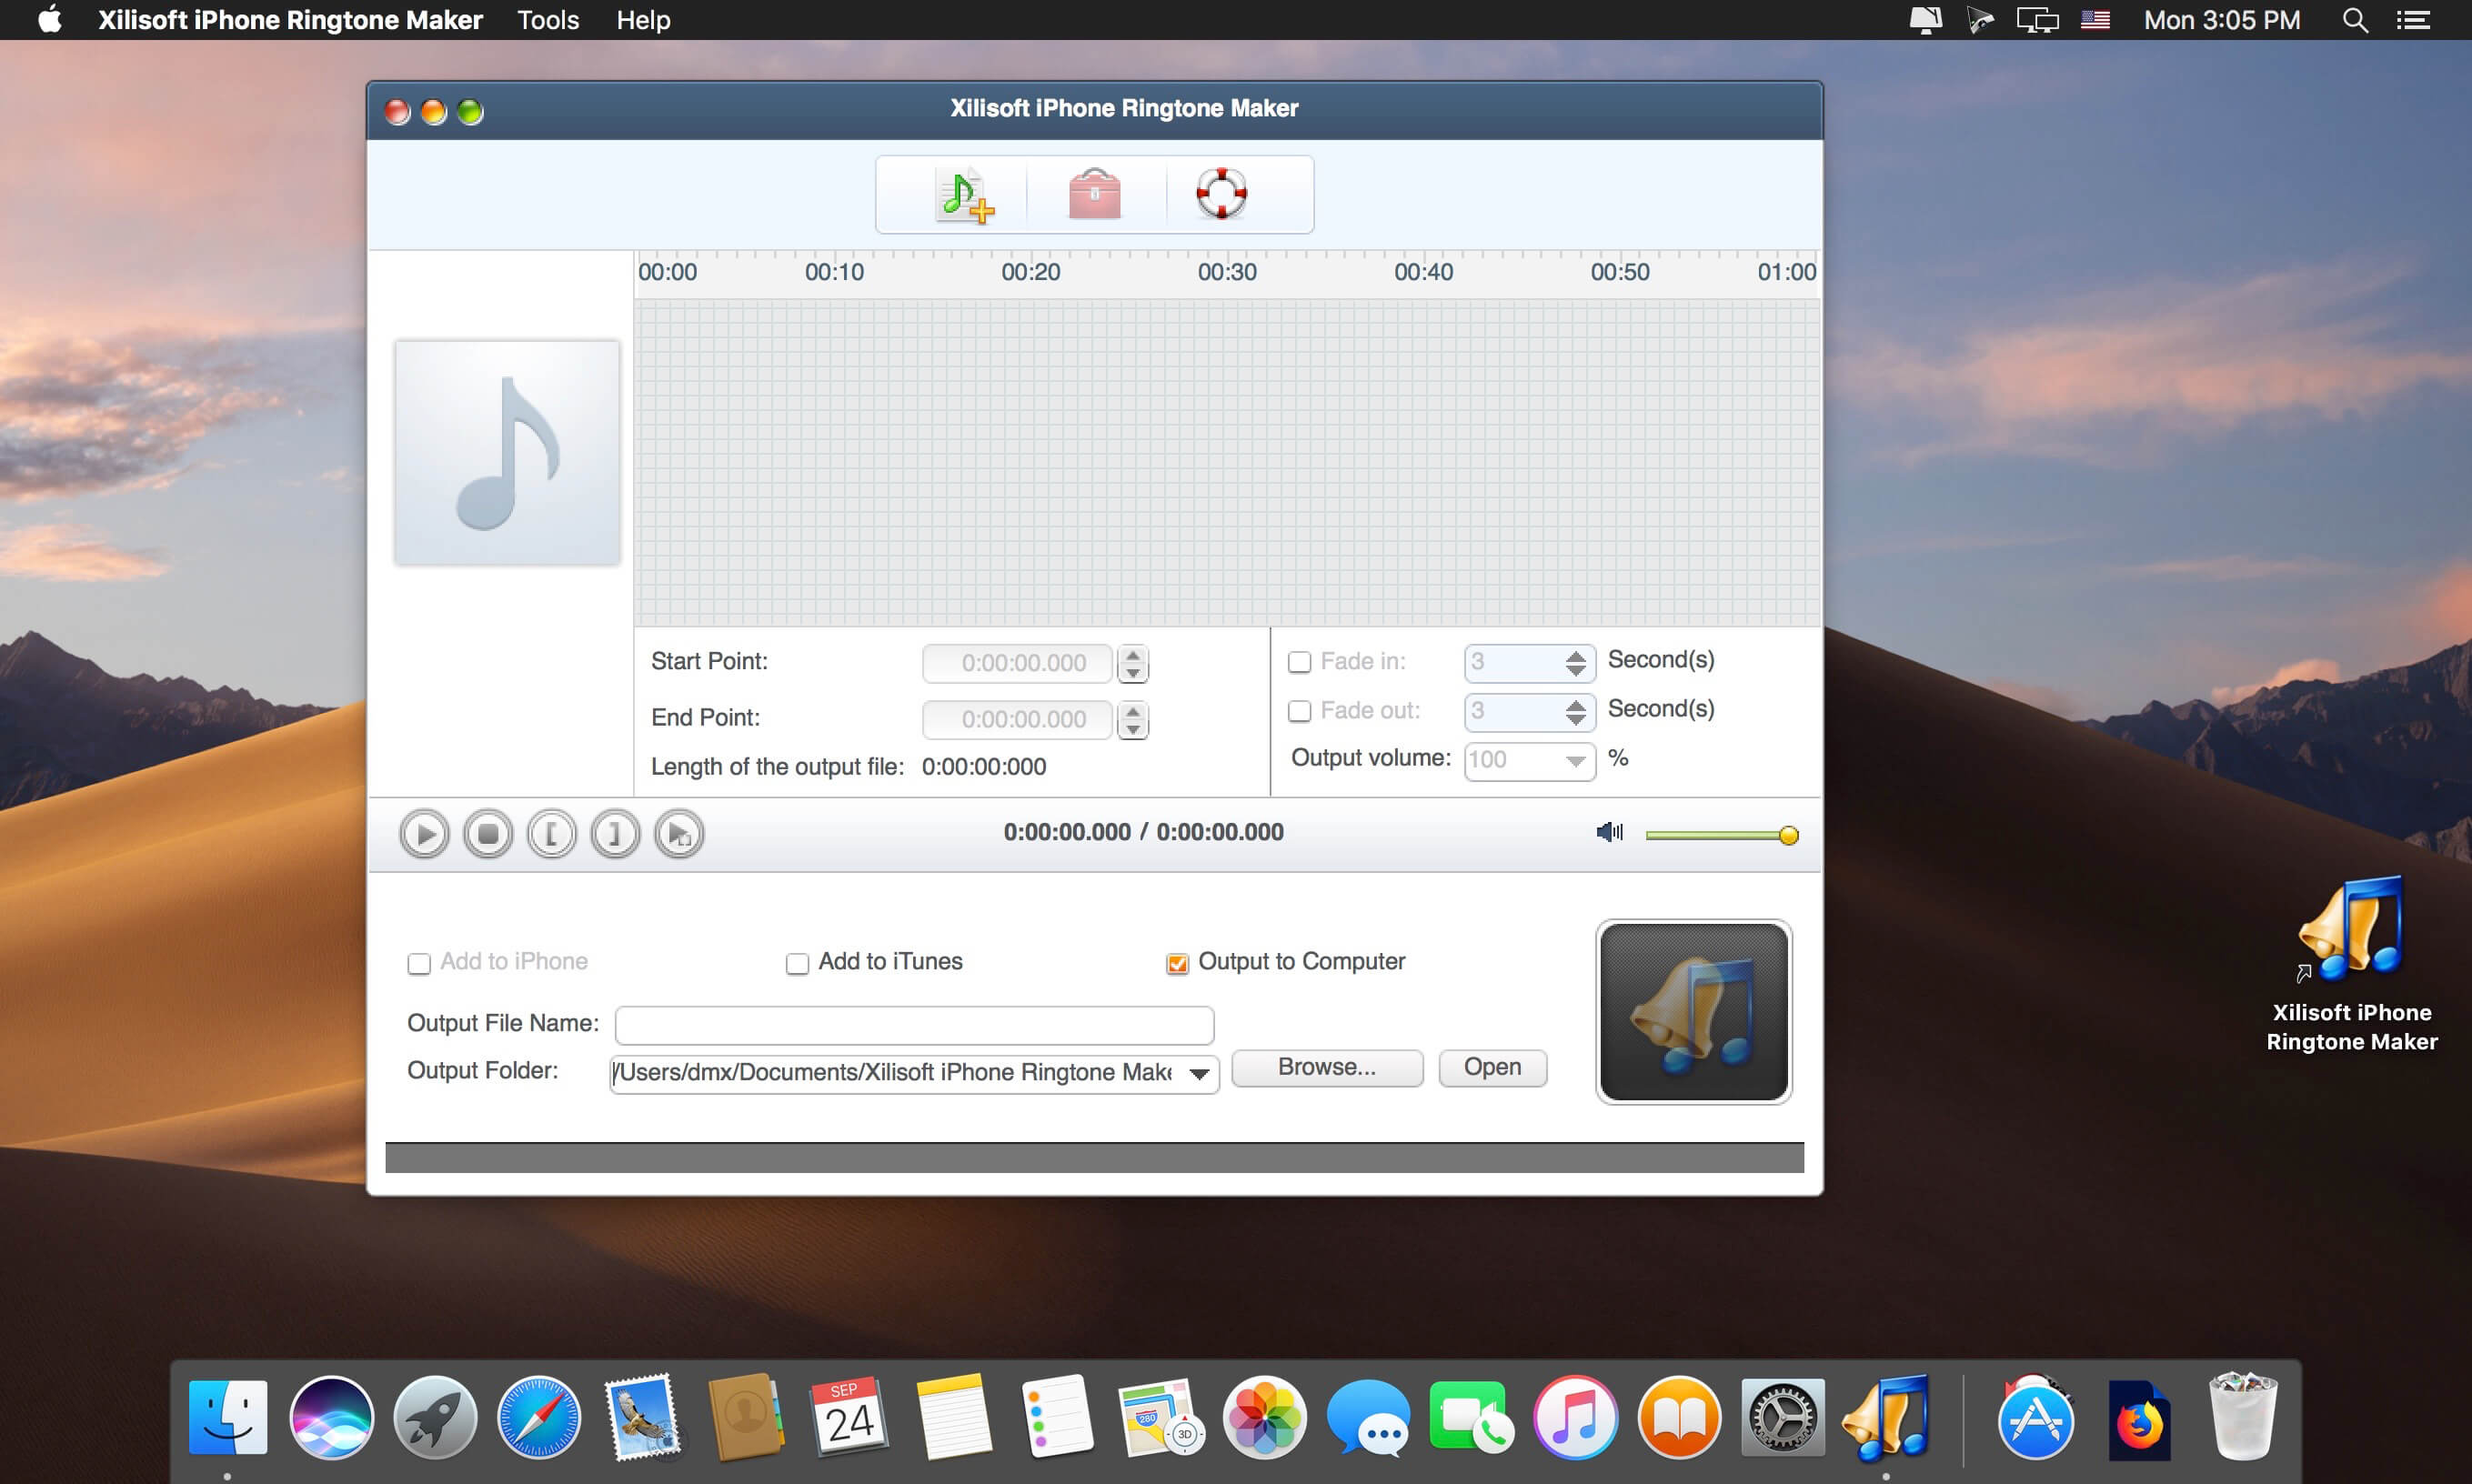Stop playback with the Stop button

pyautogui.click(x=488, y=834)
